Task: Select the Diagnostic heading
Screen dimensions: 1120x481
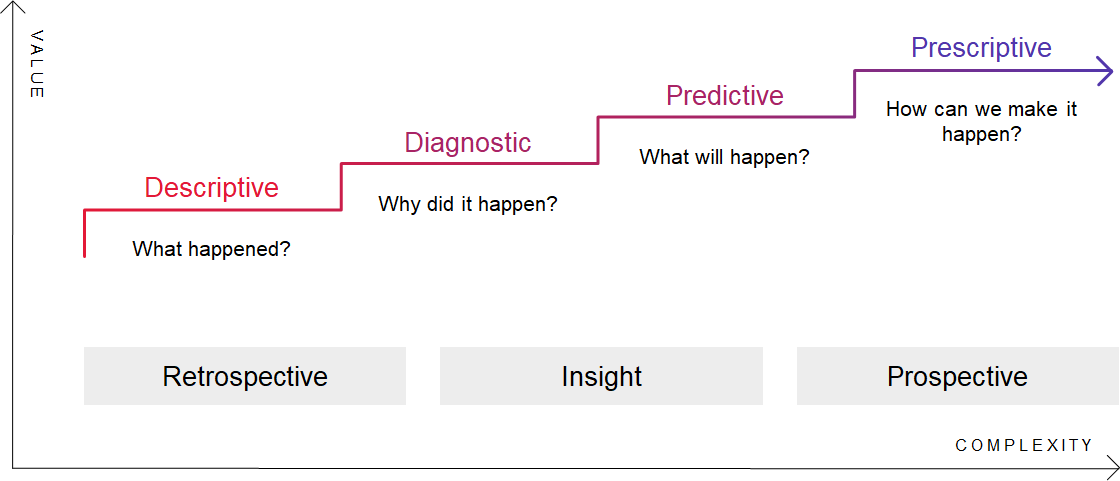Action: (x=467, y=143)
